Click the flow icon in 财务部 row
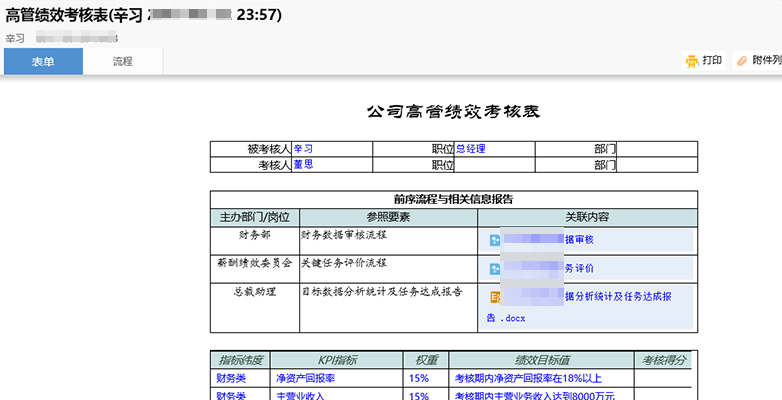Screen dimensions: 782x400 click(494, 240)
